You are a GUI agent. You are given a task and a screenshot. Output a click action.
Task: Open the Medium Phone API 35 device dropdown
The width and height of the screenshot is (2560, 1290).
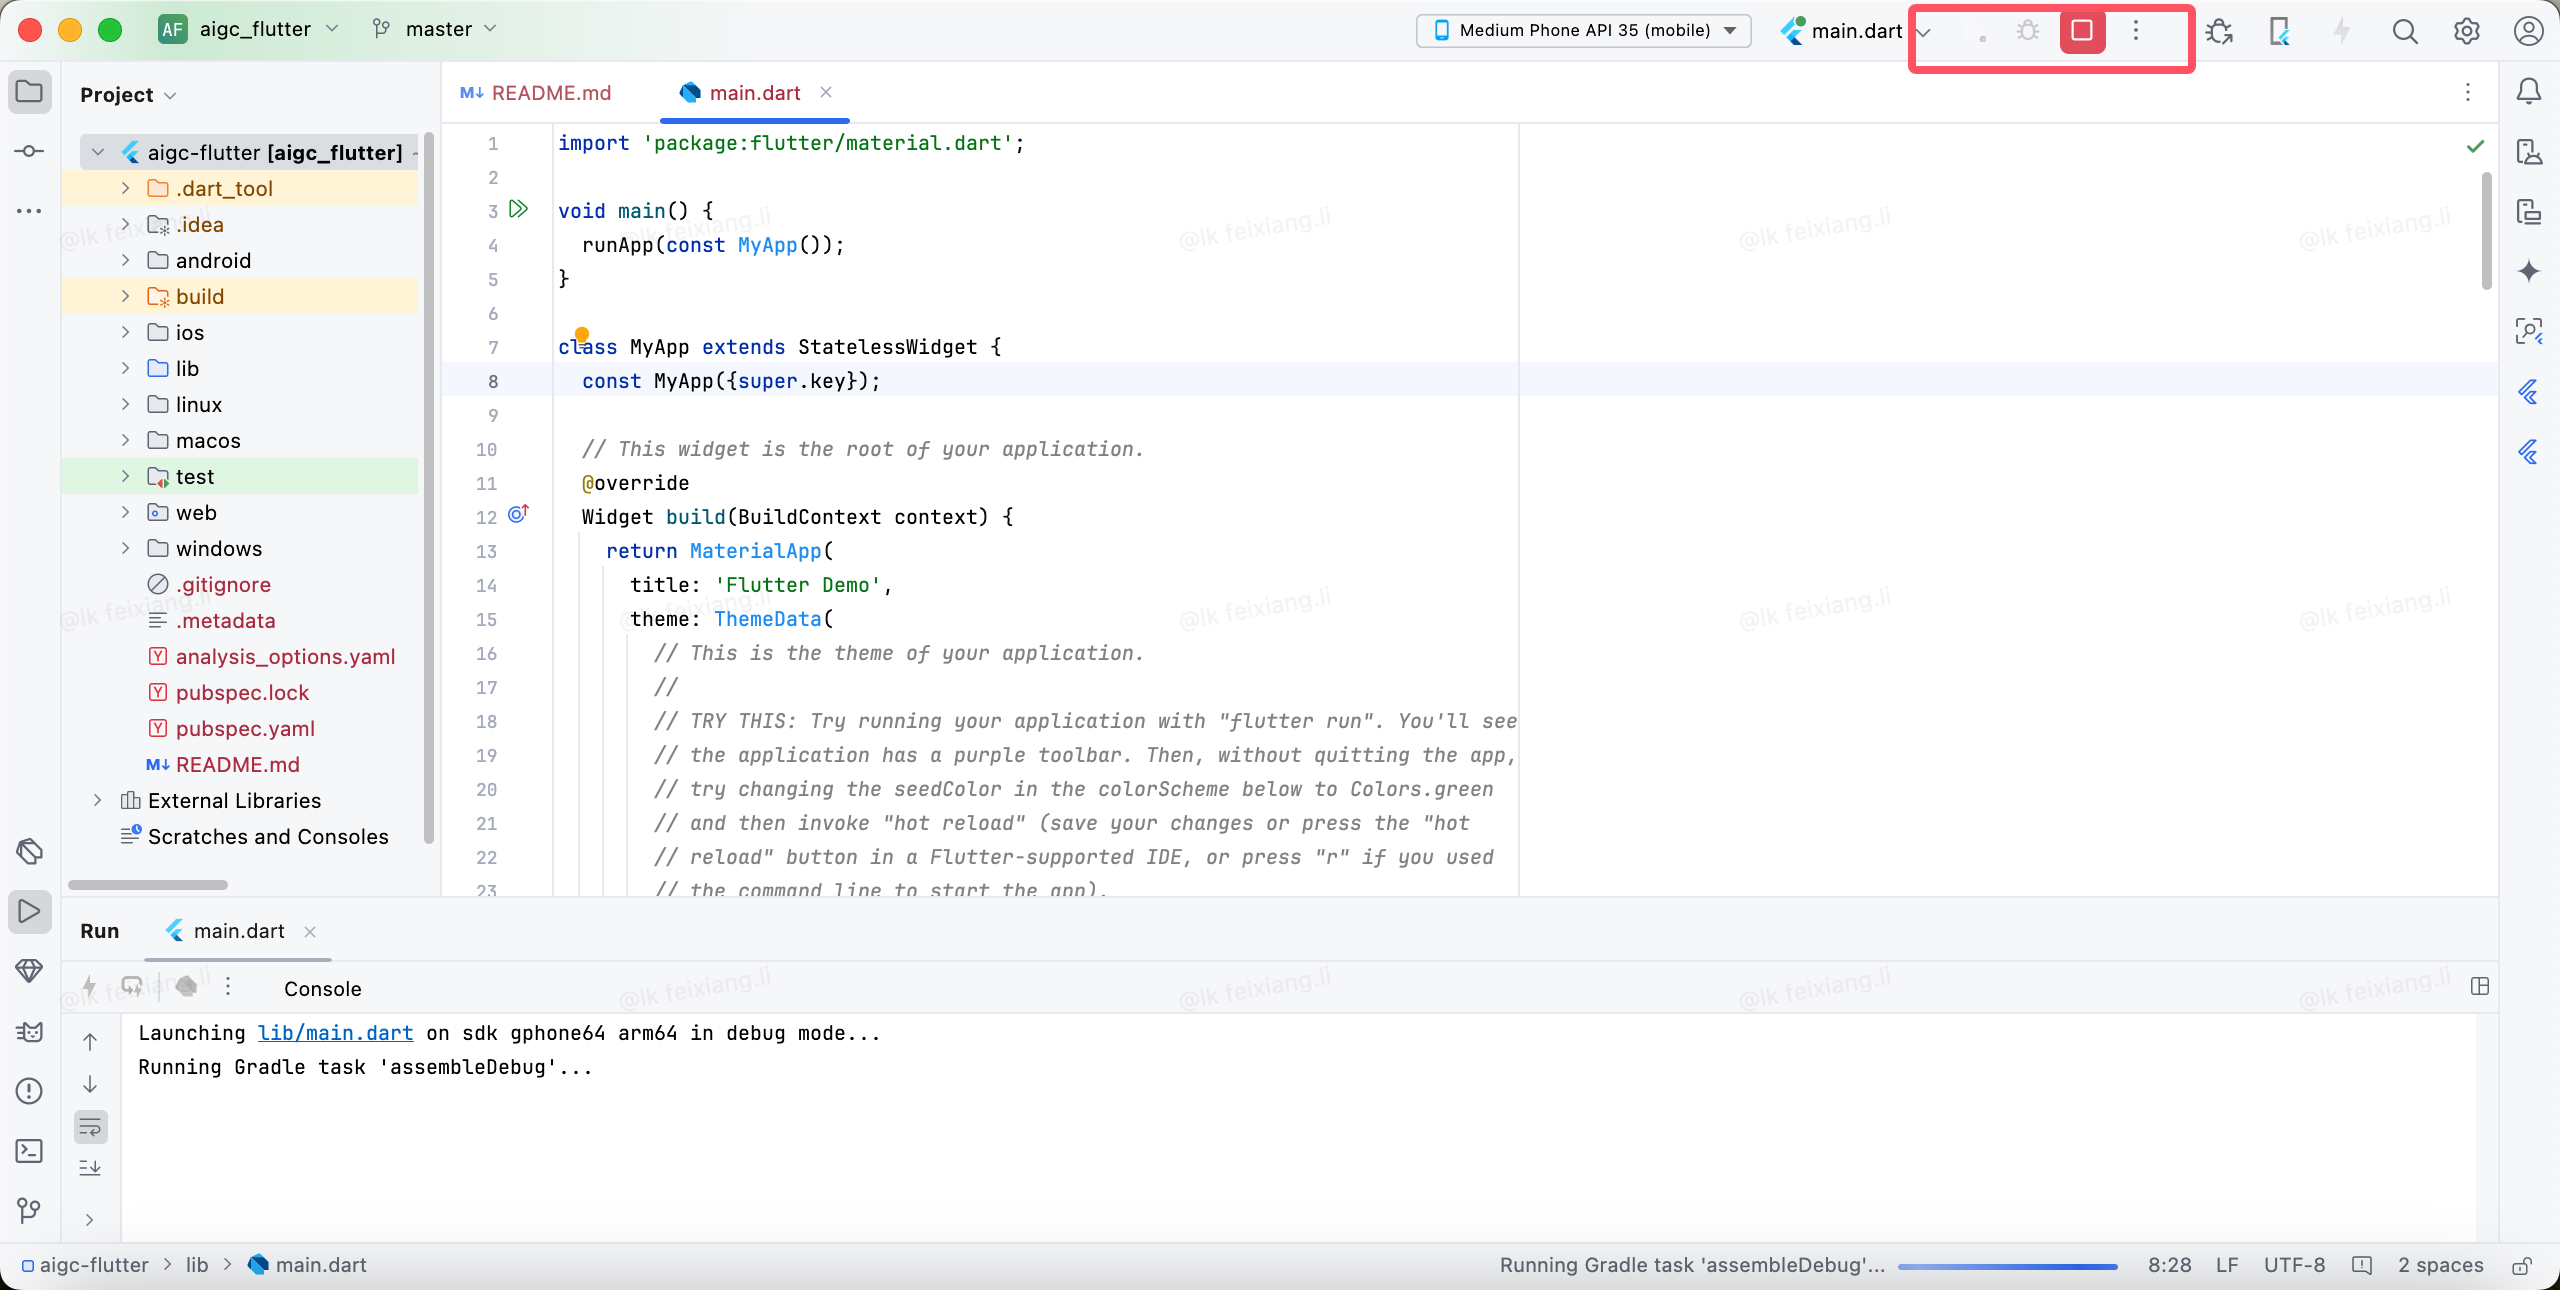click(x=1584, y=30)
